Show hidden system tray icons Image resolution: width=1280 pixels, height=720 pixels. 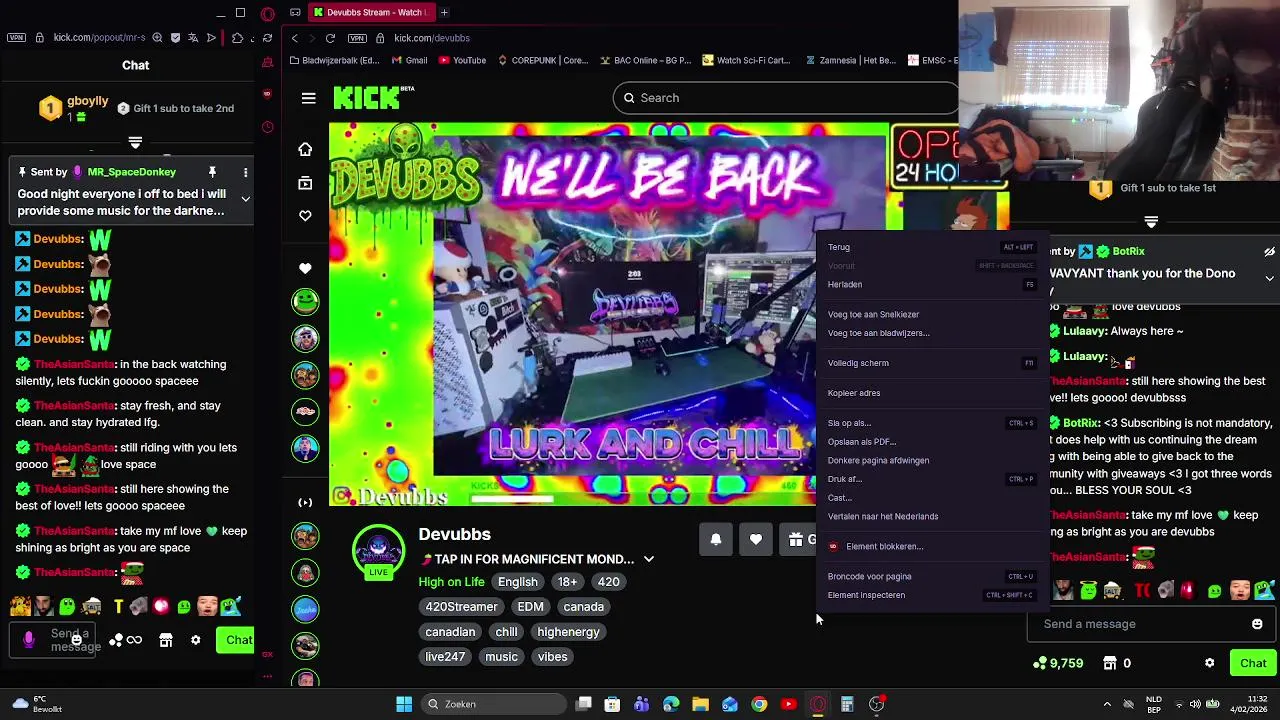coord(1107,704)
